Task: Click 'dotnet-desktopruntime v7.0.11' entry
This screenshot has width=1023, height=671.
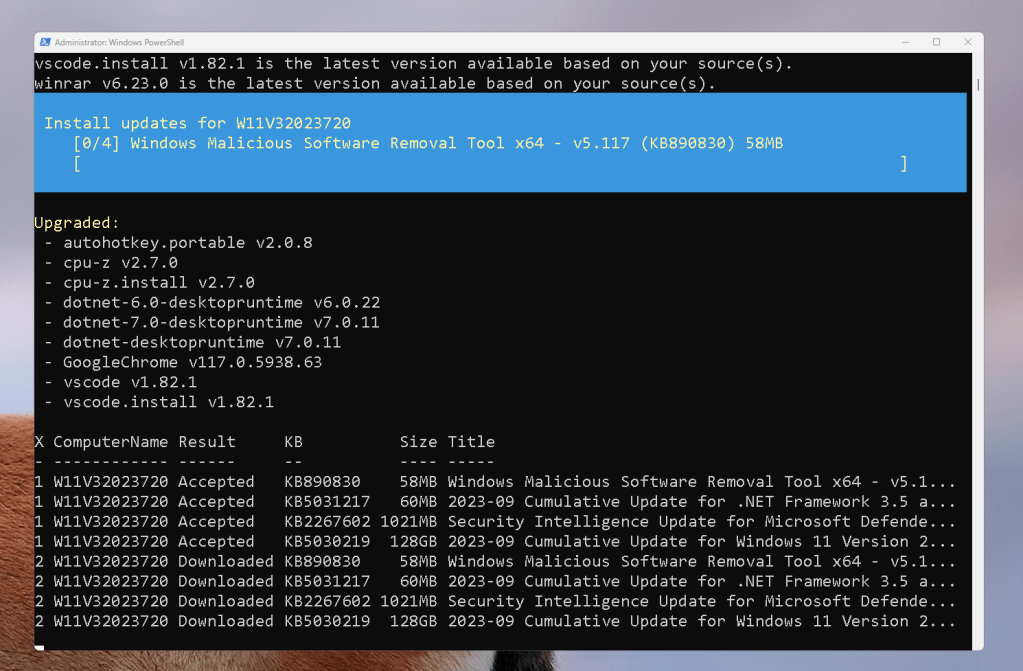Action: [x=202, y=343]
